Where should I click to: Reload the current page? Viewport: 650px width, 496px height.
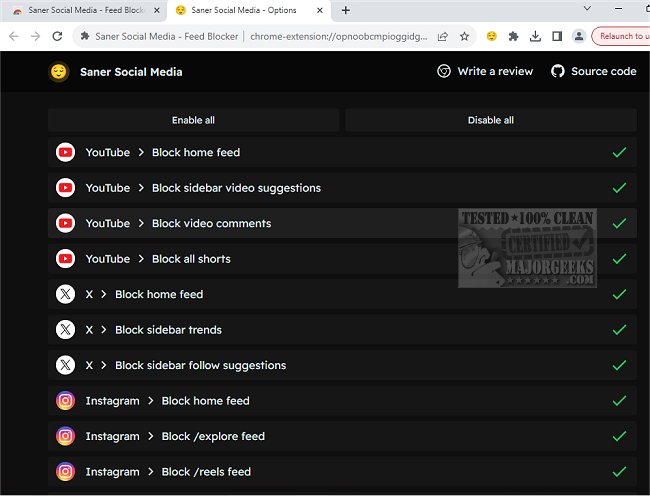pyautogui.click(x=57, y=36)
